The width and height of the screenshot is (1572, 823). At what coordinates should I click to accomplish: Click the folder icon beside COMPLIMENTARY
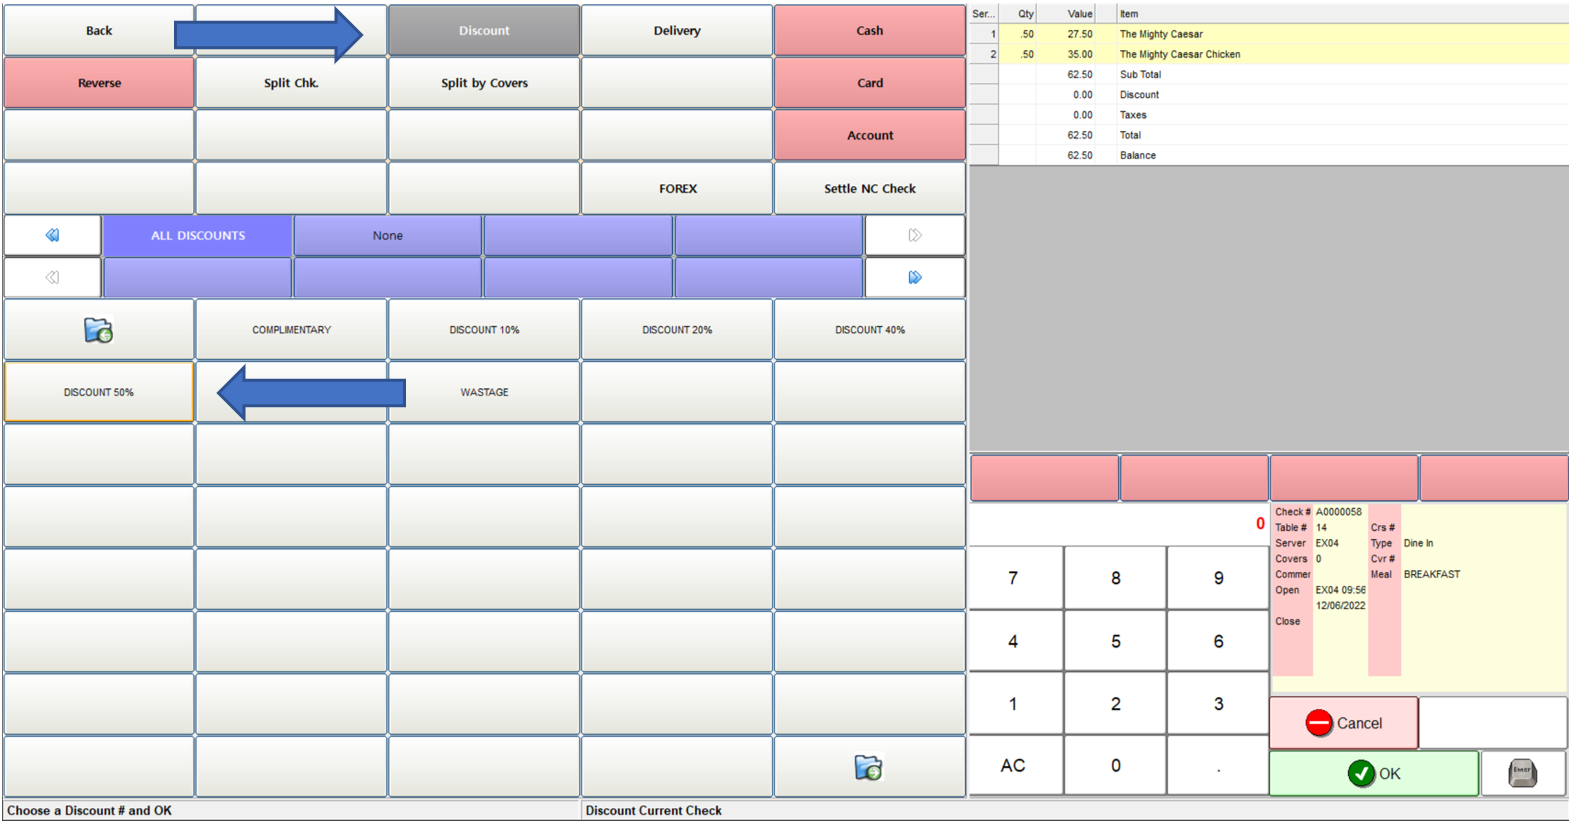coord(98,330)
